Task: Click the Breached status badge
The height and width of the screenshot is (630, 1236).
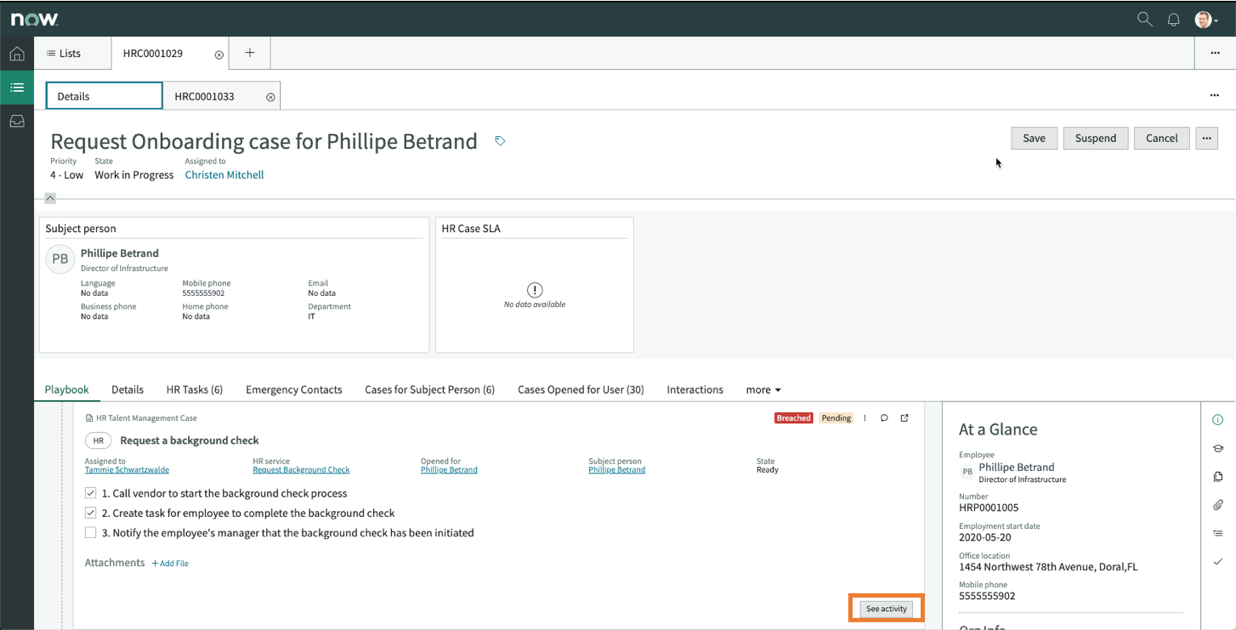Action: click(794, 418)
